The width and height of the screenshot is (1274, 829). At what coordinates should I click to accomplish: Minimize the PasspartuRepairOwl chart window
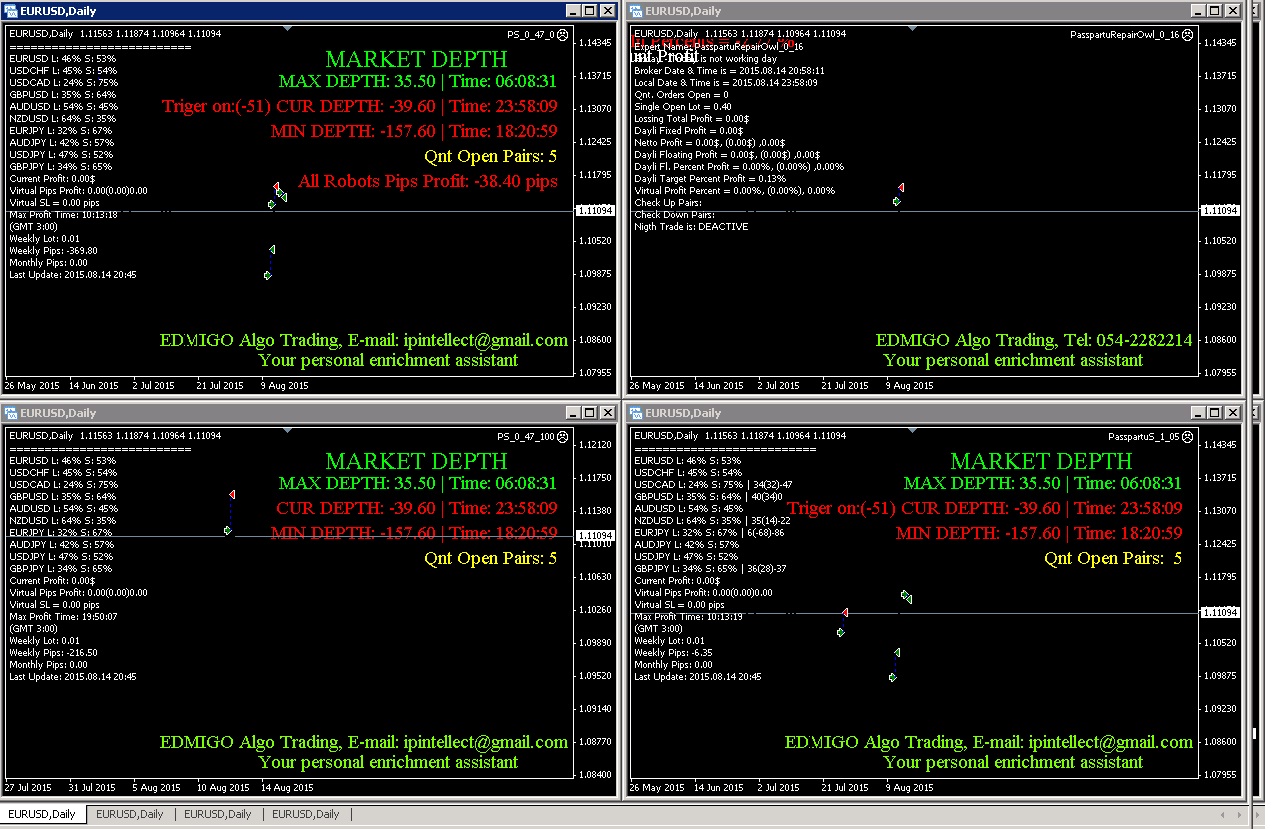tap(1198, 11)
